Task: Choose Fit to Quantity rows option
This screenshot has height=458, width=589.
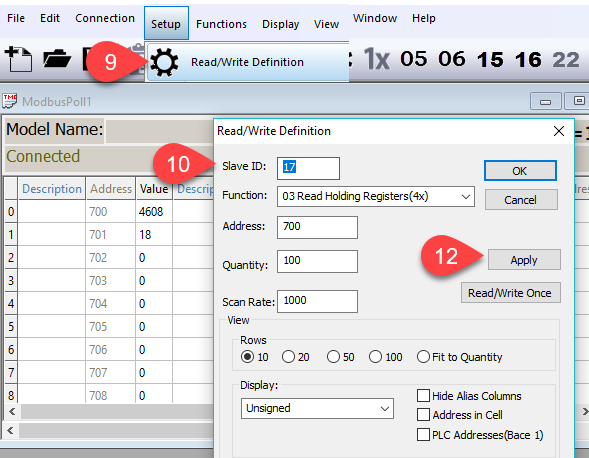Action: click(459, 357)
